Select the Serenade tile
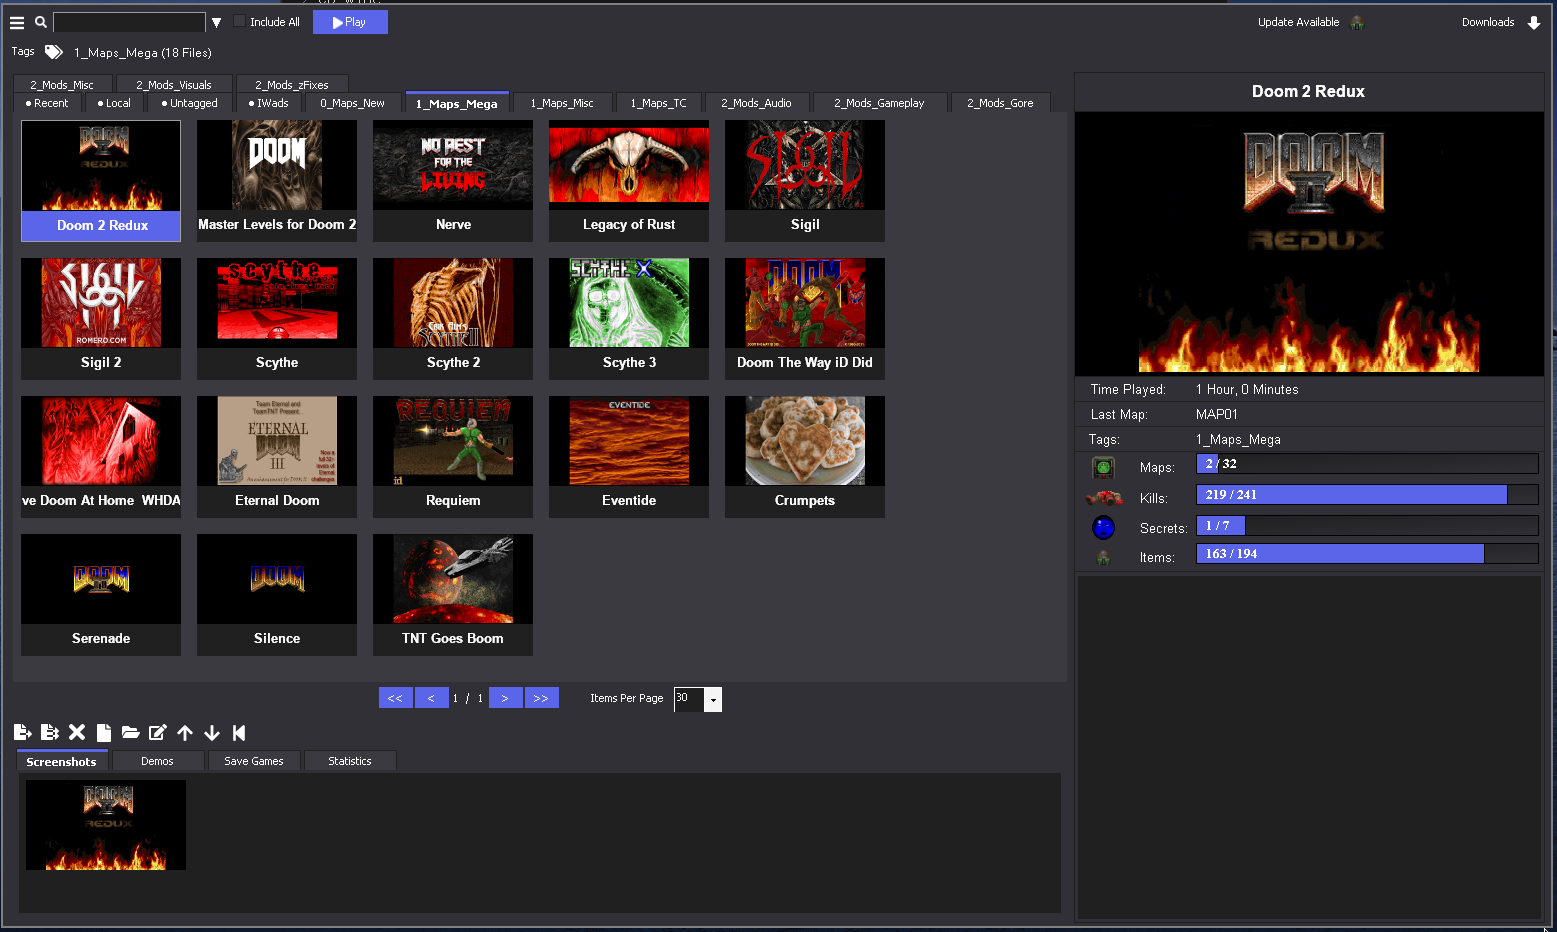 [x=101, y=595]
